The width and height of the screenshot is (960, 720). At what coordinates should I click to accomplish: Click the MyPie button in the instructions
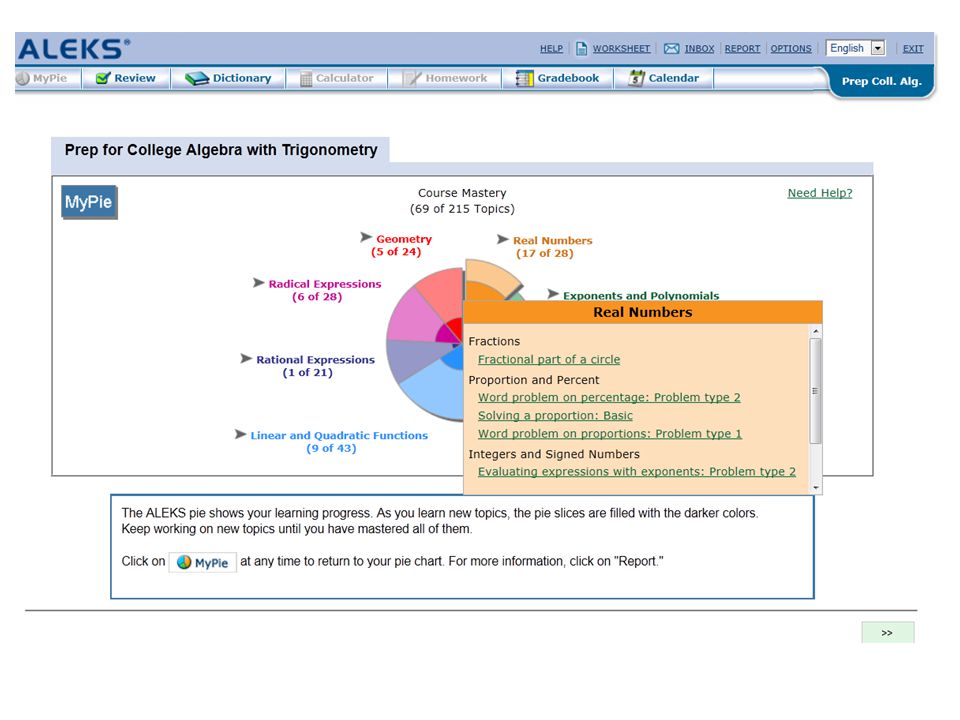pos(203,563)
